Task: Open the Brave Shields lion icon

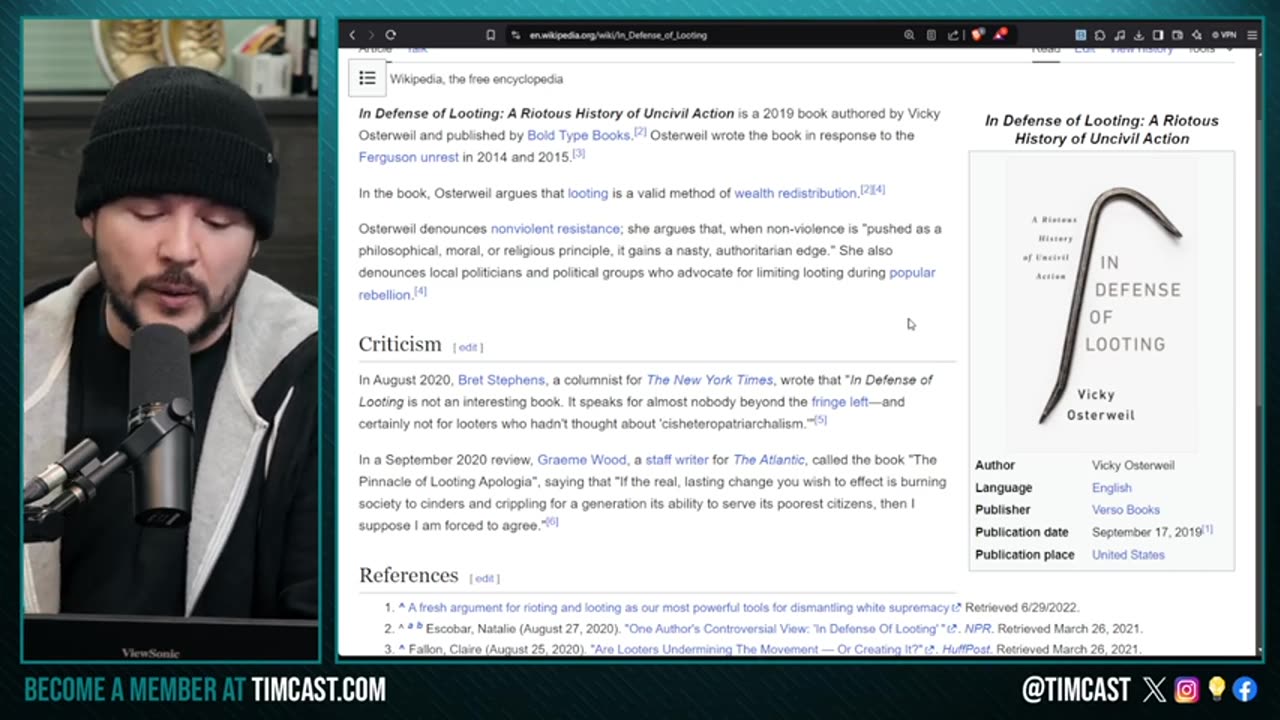Action: (x=979, y=35)
